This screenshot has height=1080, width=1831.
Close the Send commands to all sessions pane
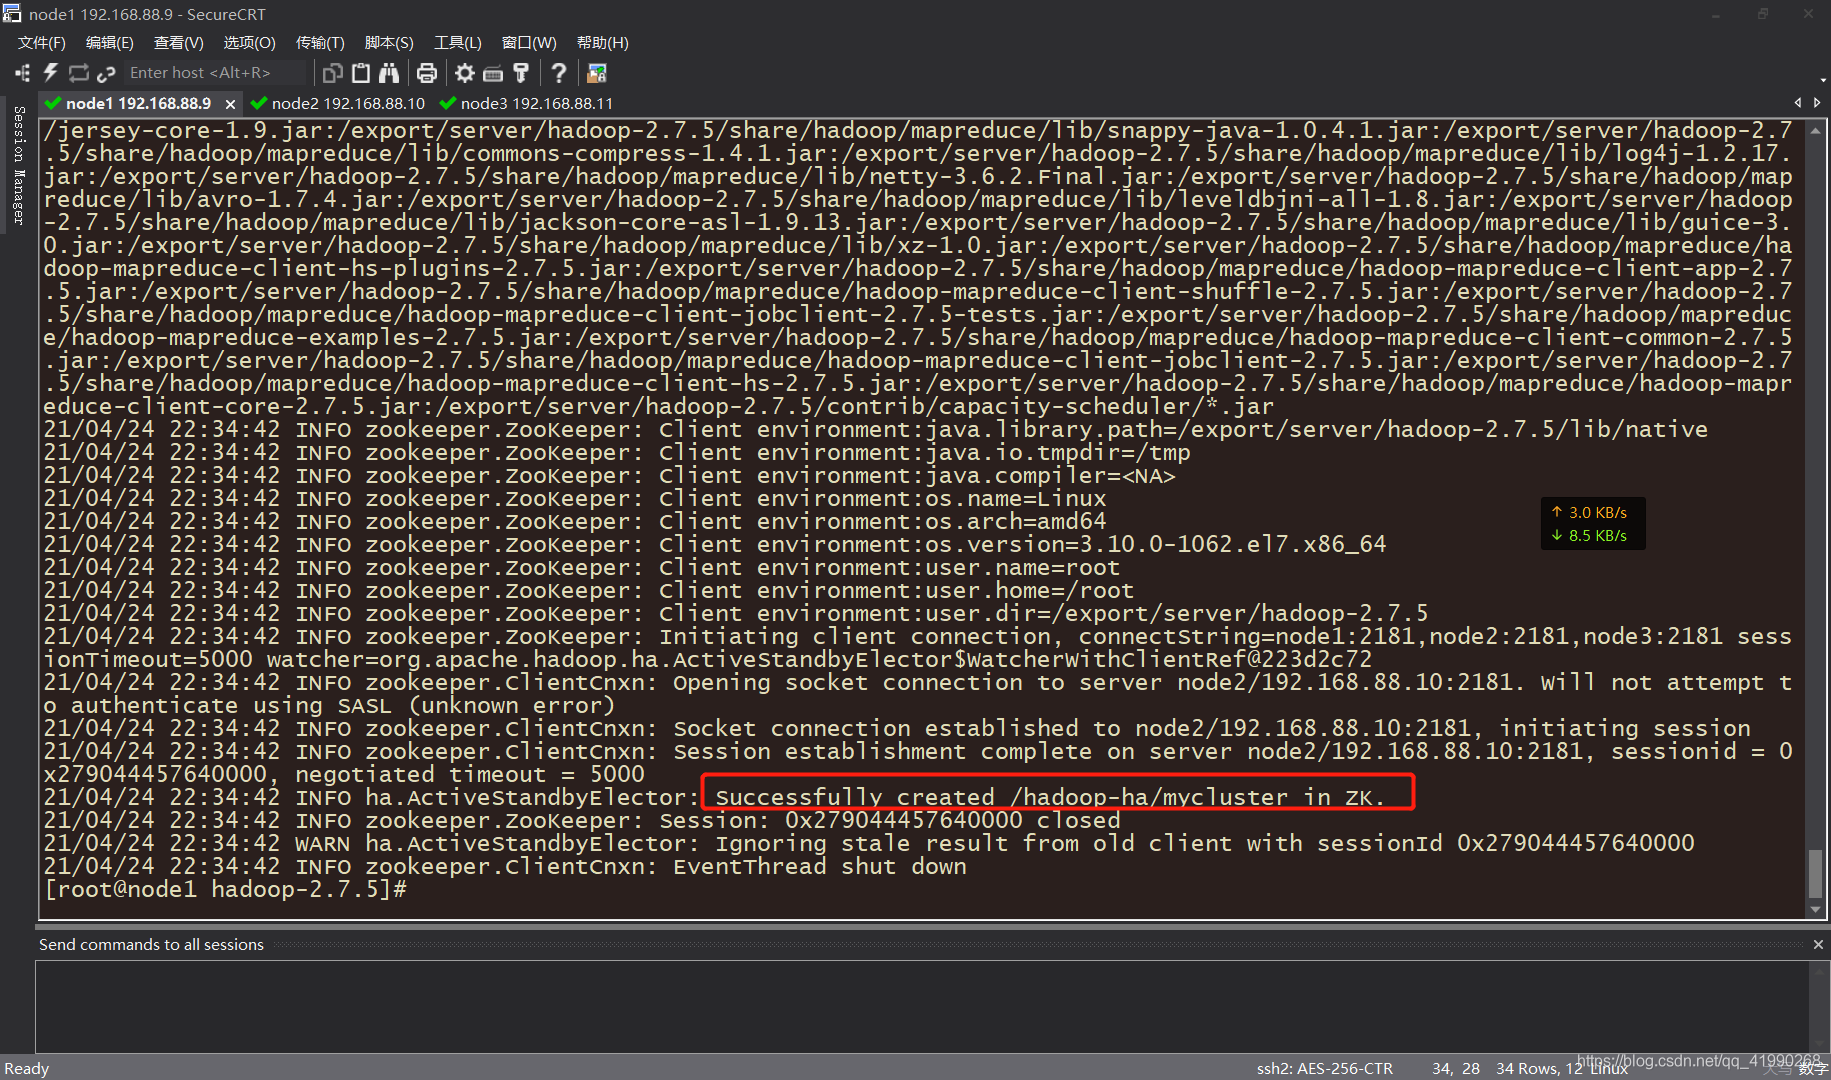point(1818,944)
